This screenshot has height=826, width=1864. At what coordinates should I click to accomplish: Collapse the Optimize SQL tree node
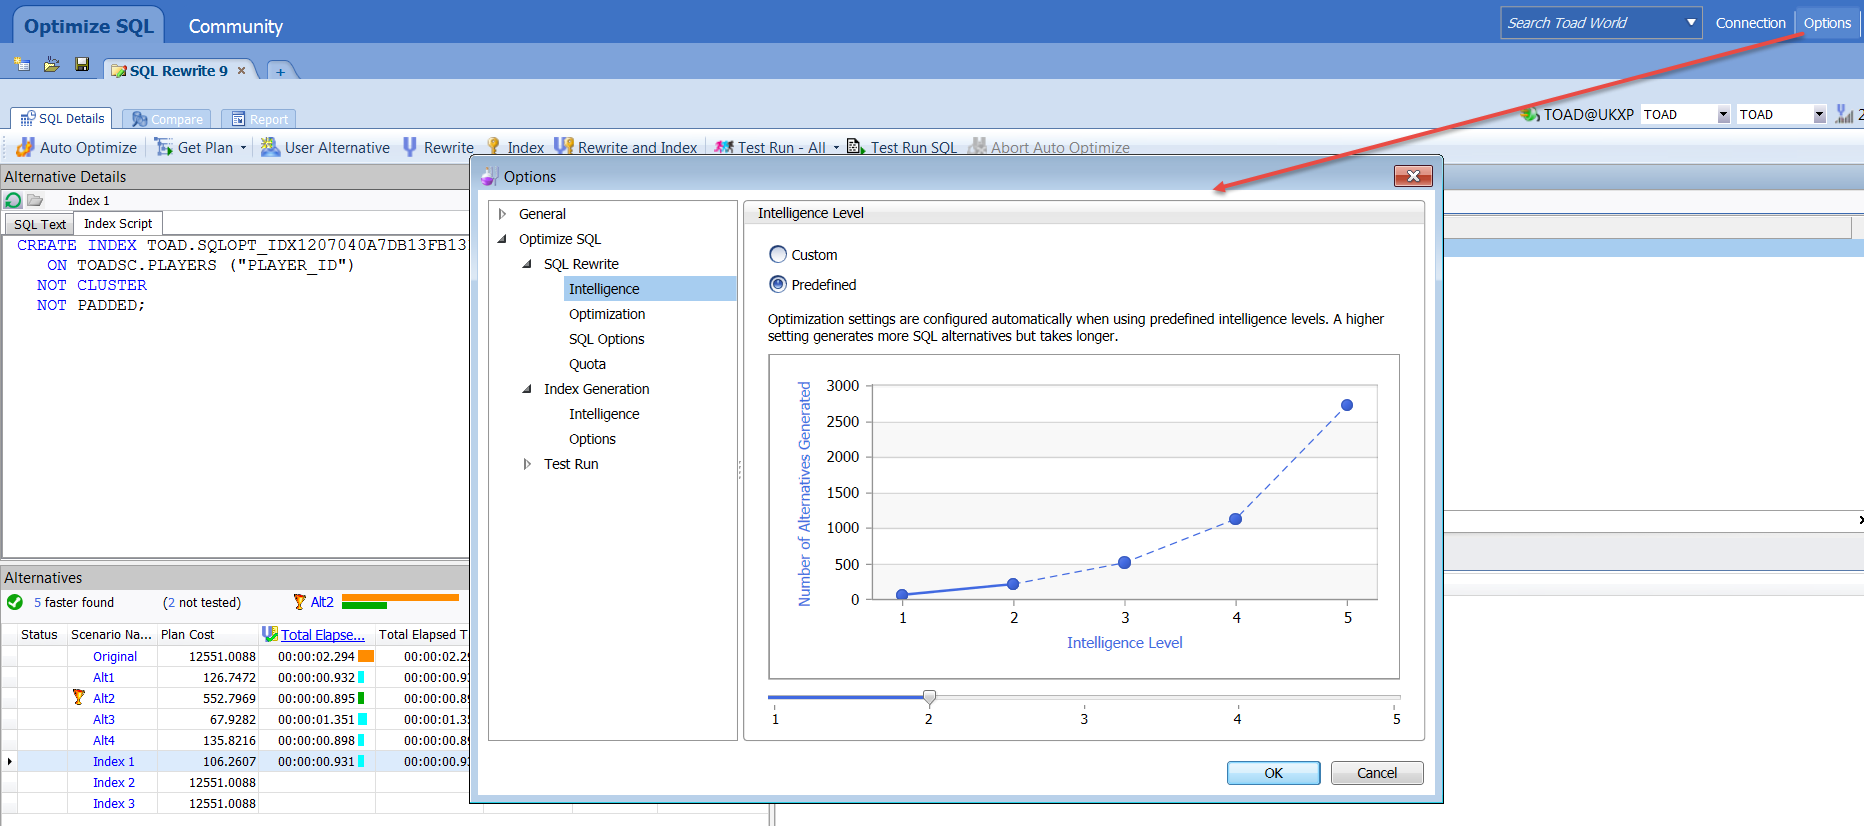(x=502, y=239)
